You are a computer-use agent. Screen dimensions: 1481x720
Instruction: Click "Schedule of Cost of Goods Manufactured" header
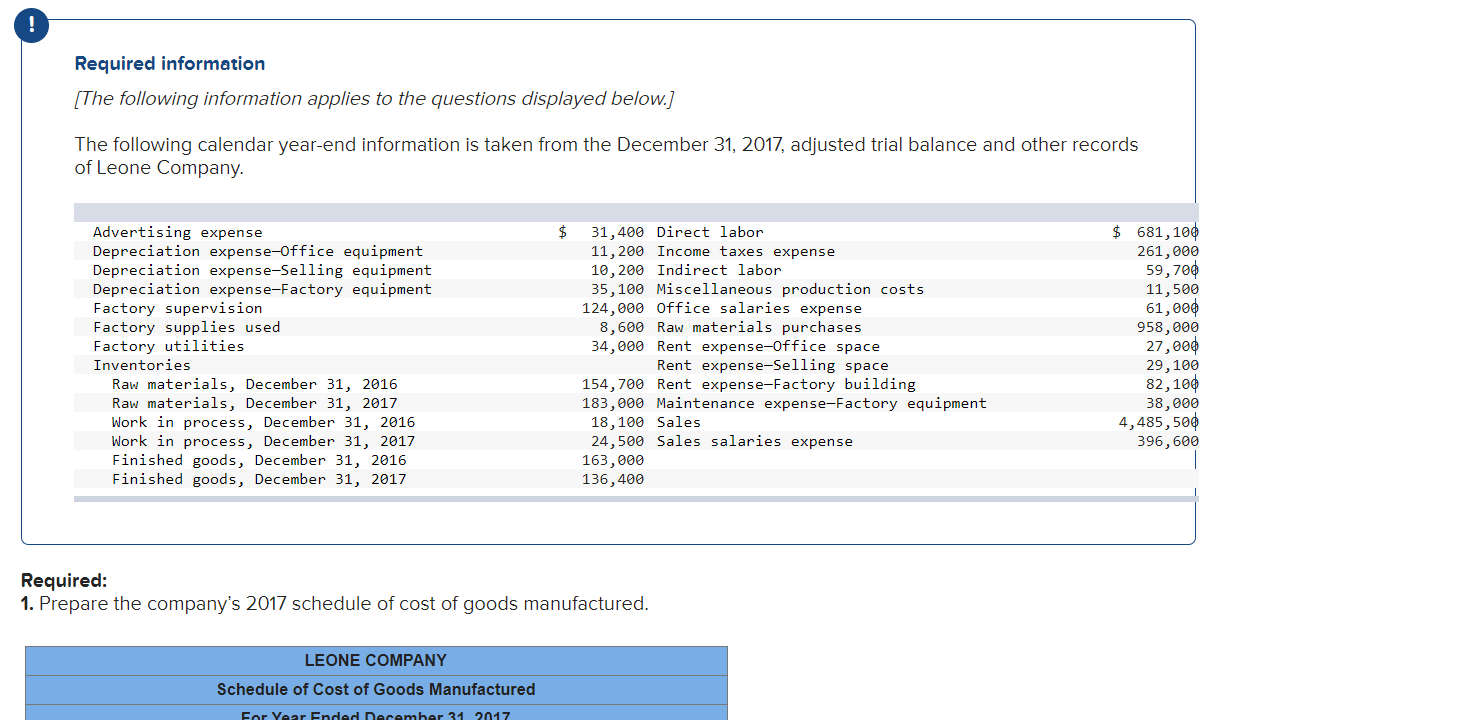click(x=376, y=689)
